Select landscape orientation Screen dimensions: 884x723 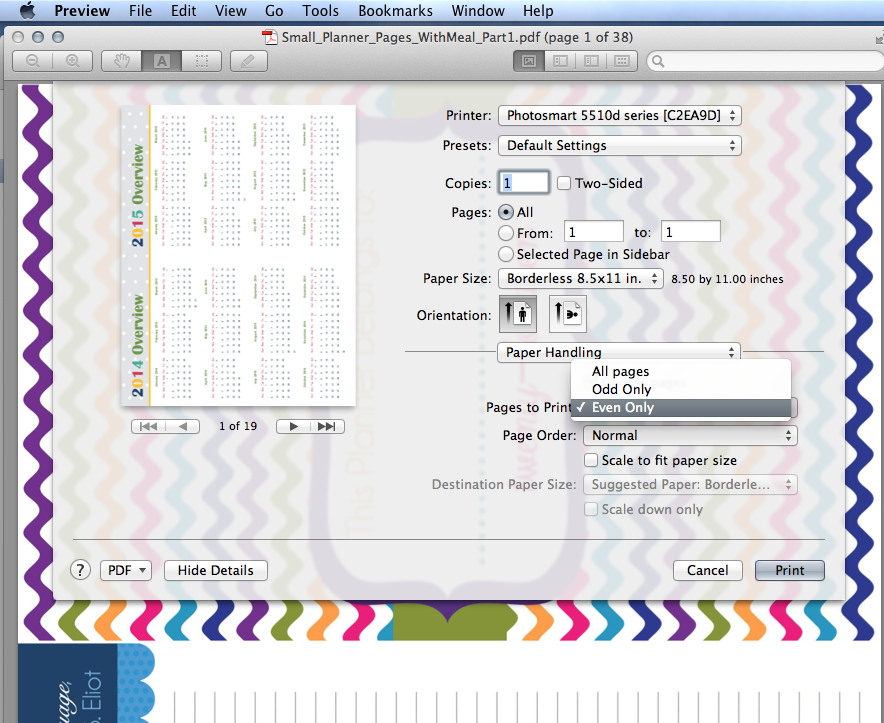pyautogui.click(x=567, y=313)
